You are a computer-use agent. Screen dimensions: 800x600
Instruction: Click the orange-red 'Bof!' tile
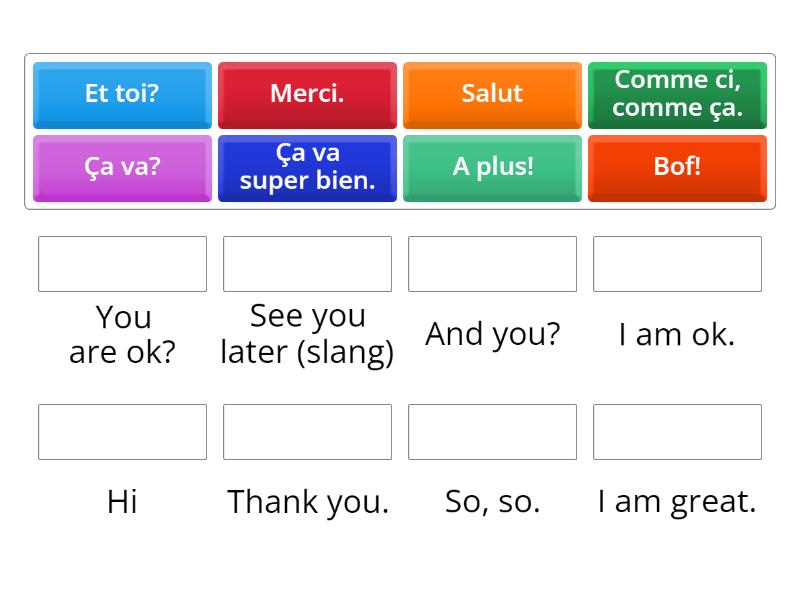click(677, 167)
